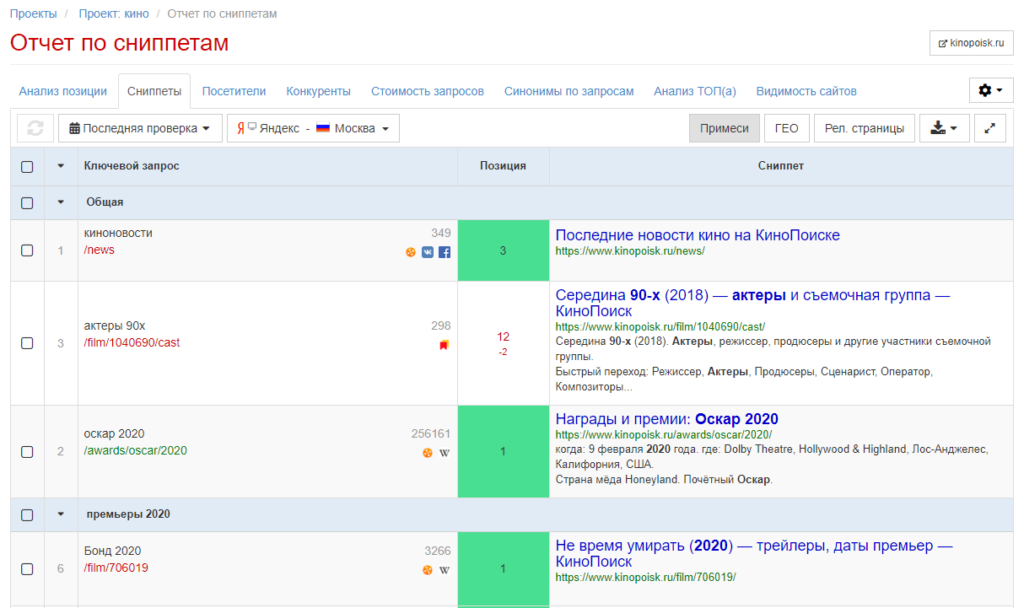Viewport: 1024px width, 608px height.
Task: Select the checkbox for the оскар 2020 row
Action: [x=27, y=452]
